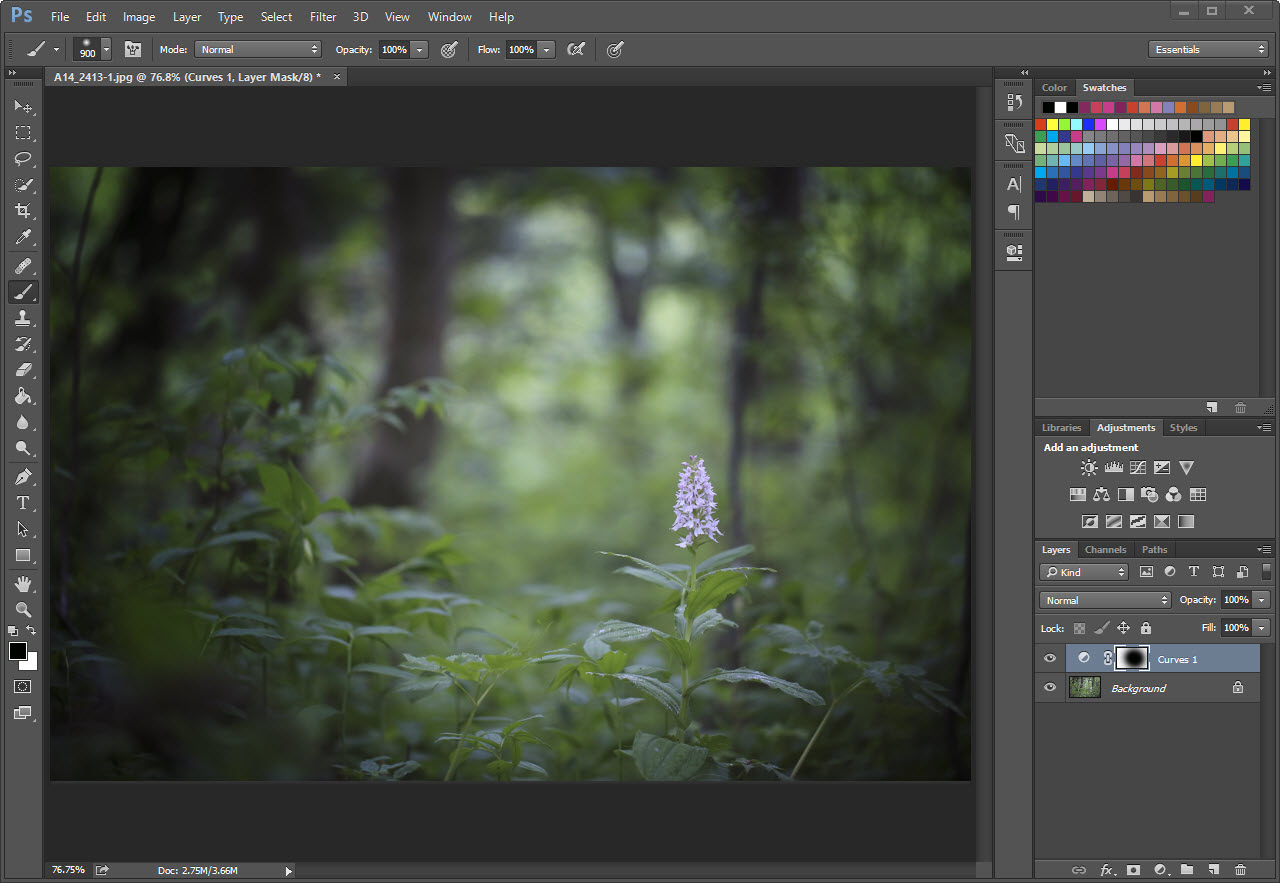Open the Essentials workspace dropdown
The image size is (1280, 883).
click(x=1208, y=49)
